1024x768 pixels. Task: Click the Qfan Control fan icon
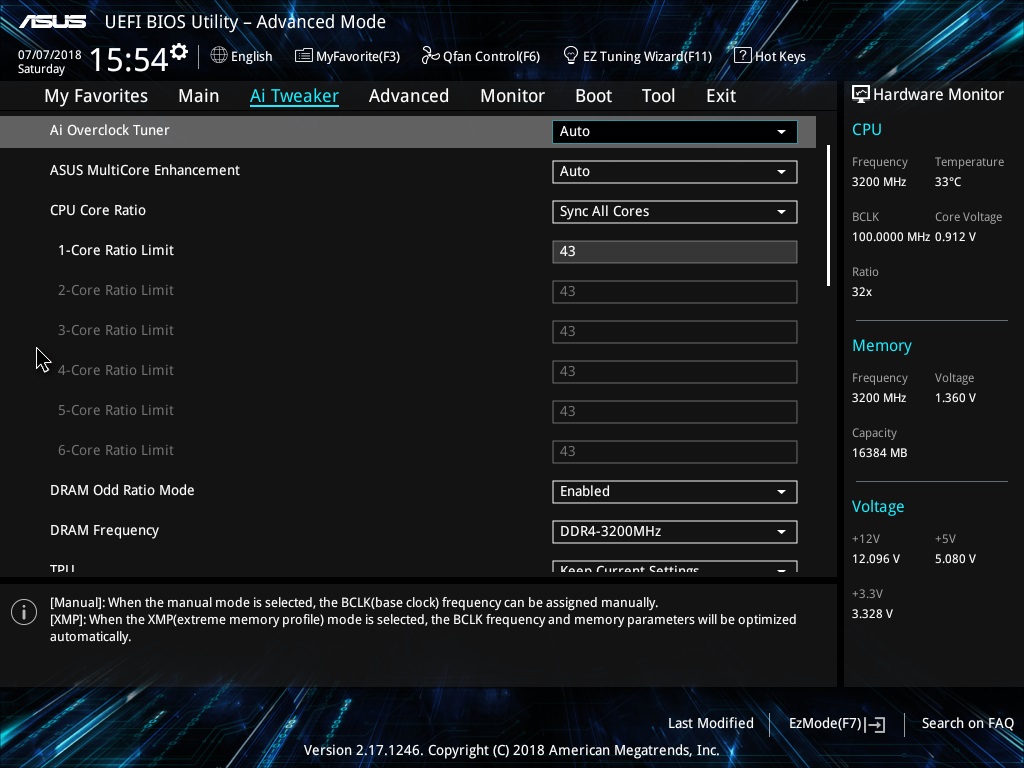(430, 56)
